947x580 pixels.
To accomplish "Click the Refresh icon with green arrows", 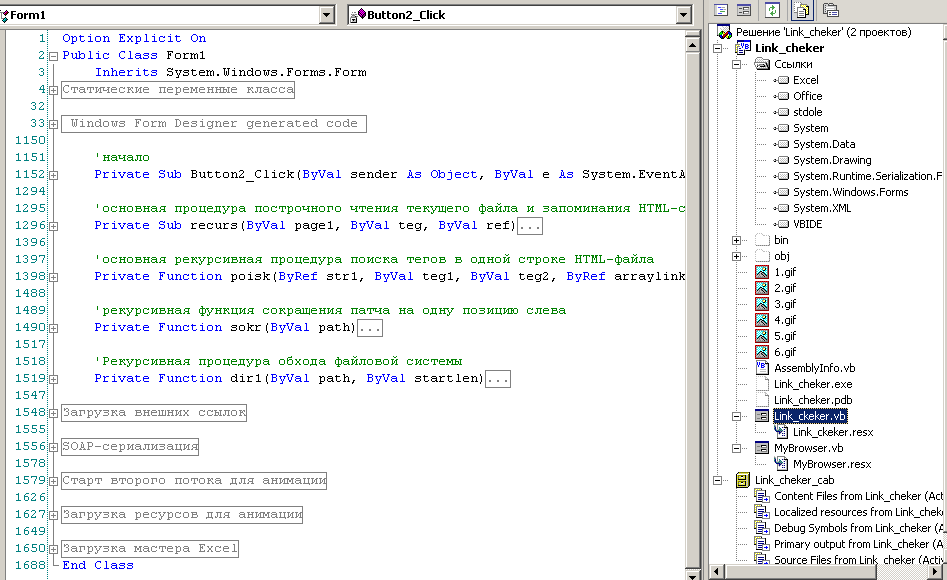I will [772, 10].
